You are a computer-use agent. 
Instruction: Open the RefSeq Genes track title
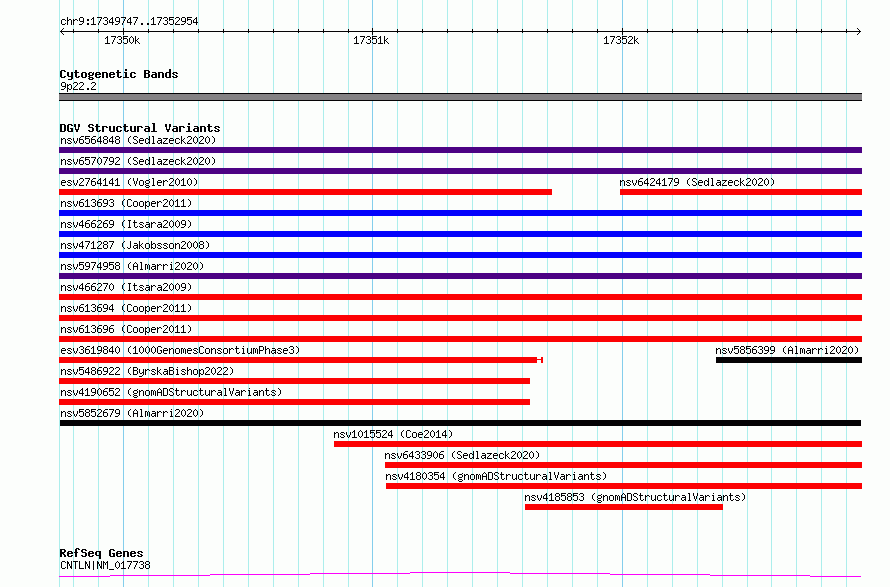coord(102,553)
